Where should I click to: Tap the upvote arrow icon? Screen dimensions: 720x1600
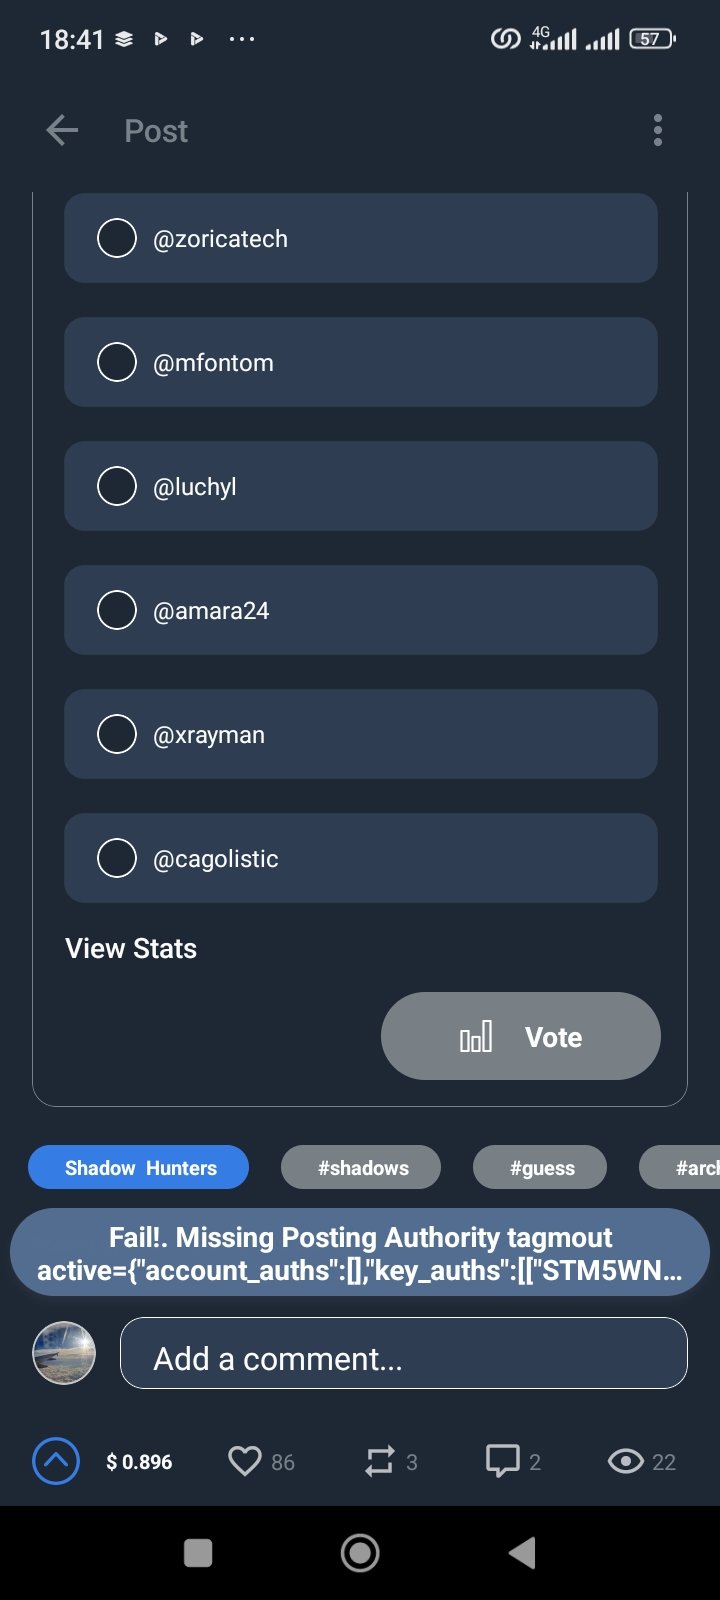pos(56,1461)
